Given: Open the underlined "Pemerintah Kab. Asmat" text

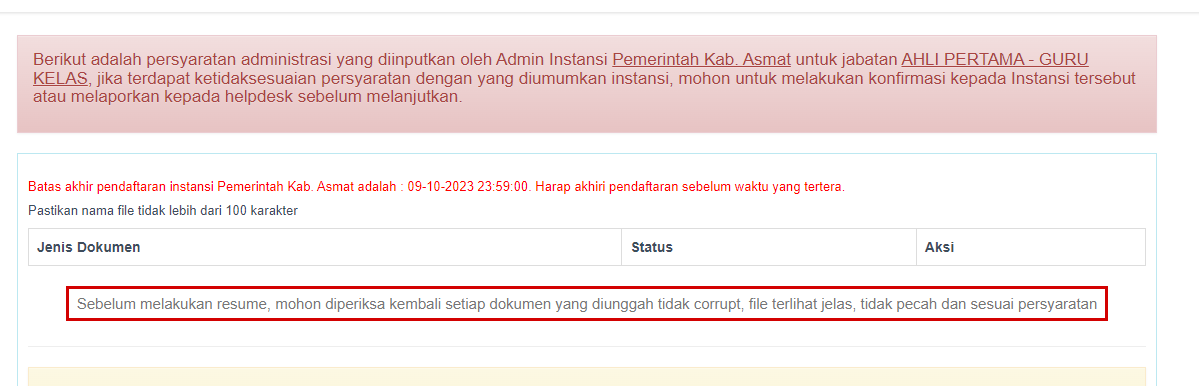Looking at the screenshot, I should pyautogui.click(x=701, y=59).
